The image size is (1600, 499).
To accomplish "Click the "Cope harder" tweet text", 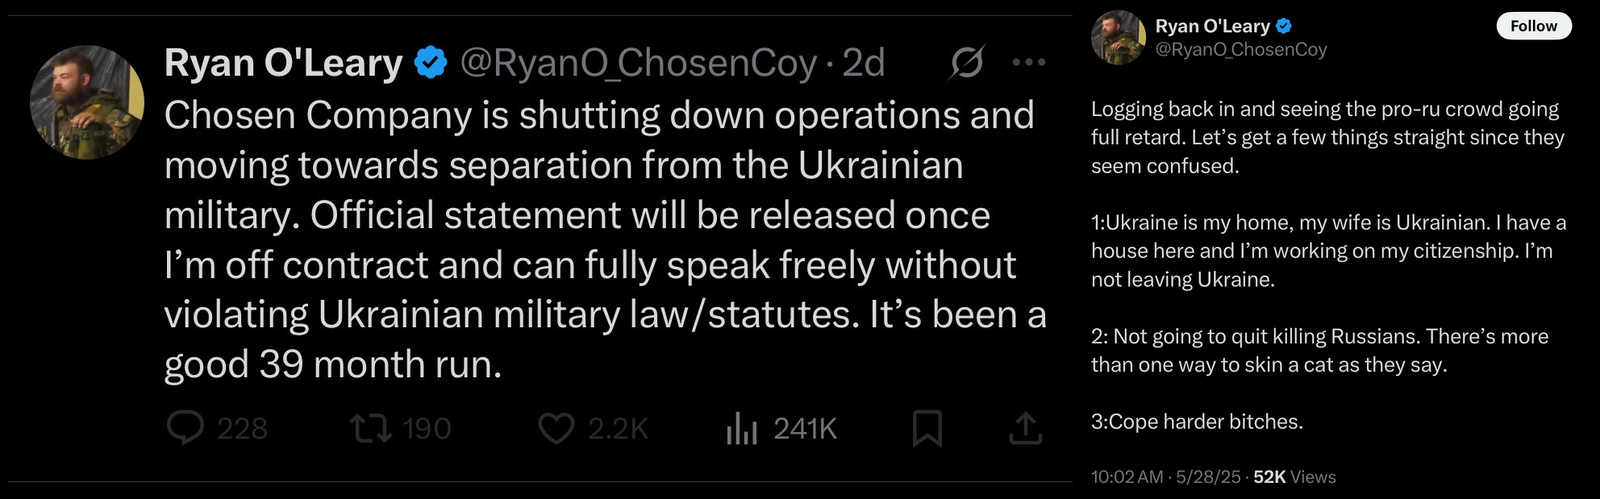I will point(1197,422).
